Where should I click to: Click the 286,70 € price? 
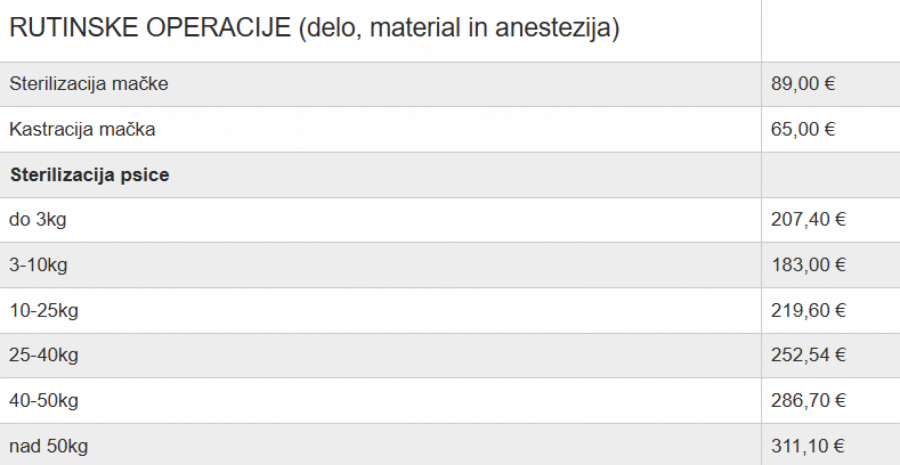tap(808, 400)
